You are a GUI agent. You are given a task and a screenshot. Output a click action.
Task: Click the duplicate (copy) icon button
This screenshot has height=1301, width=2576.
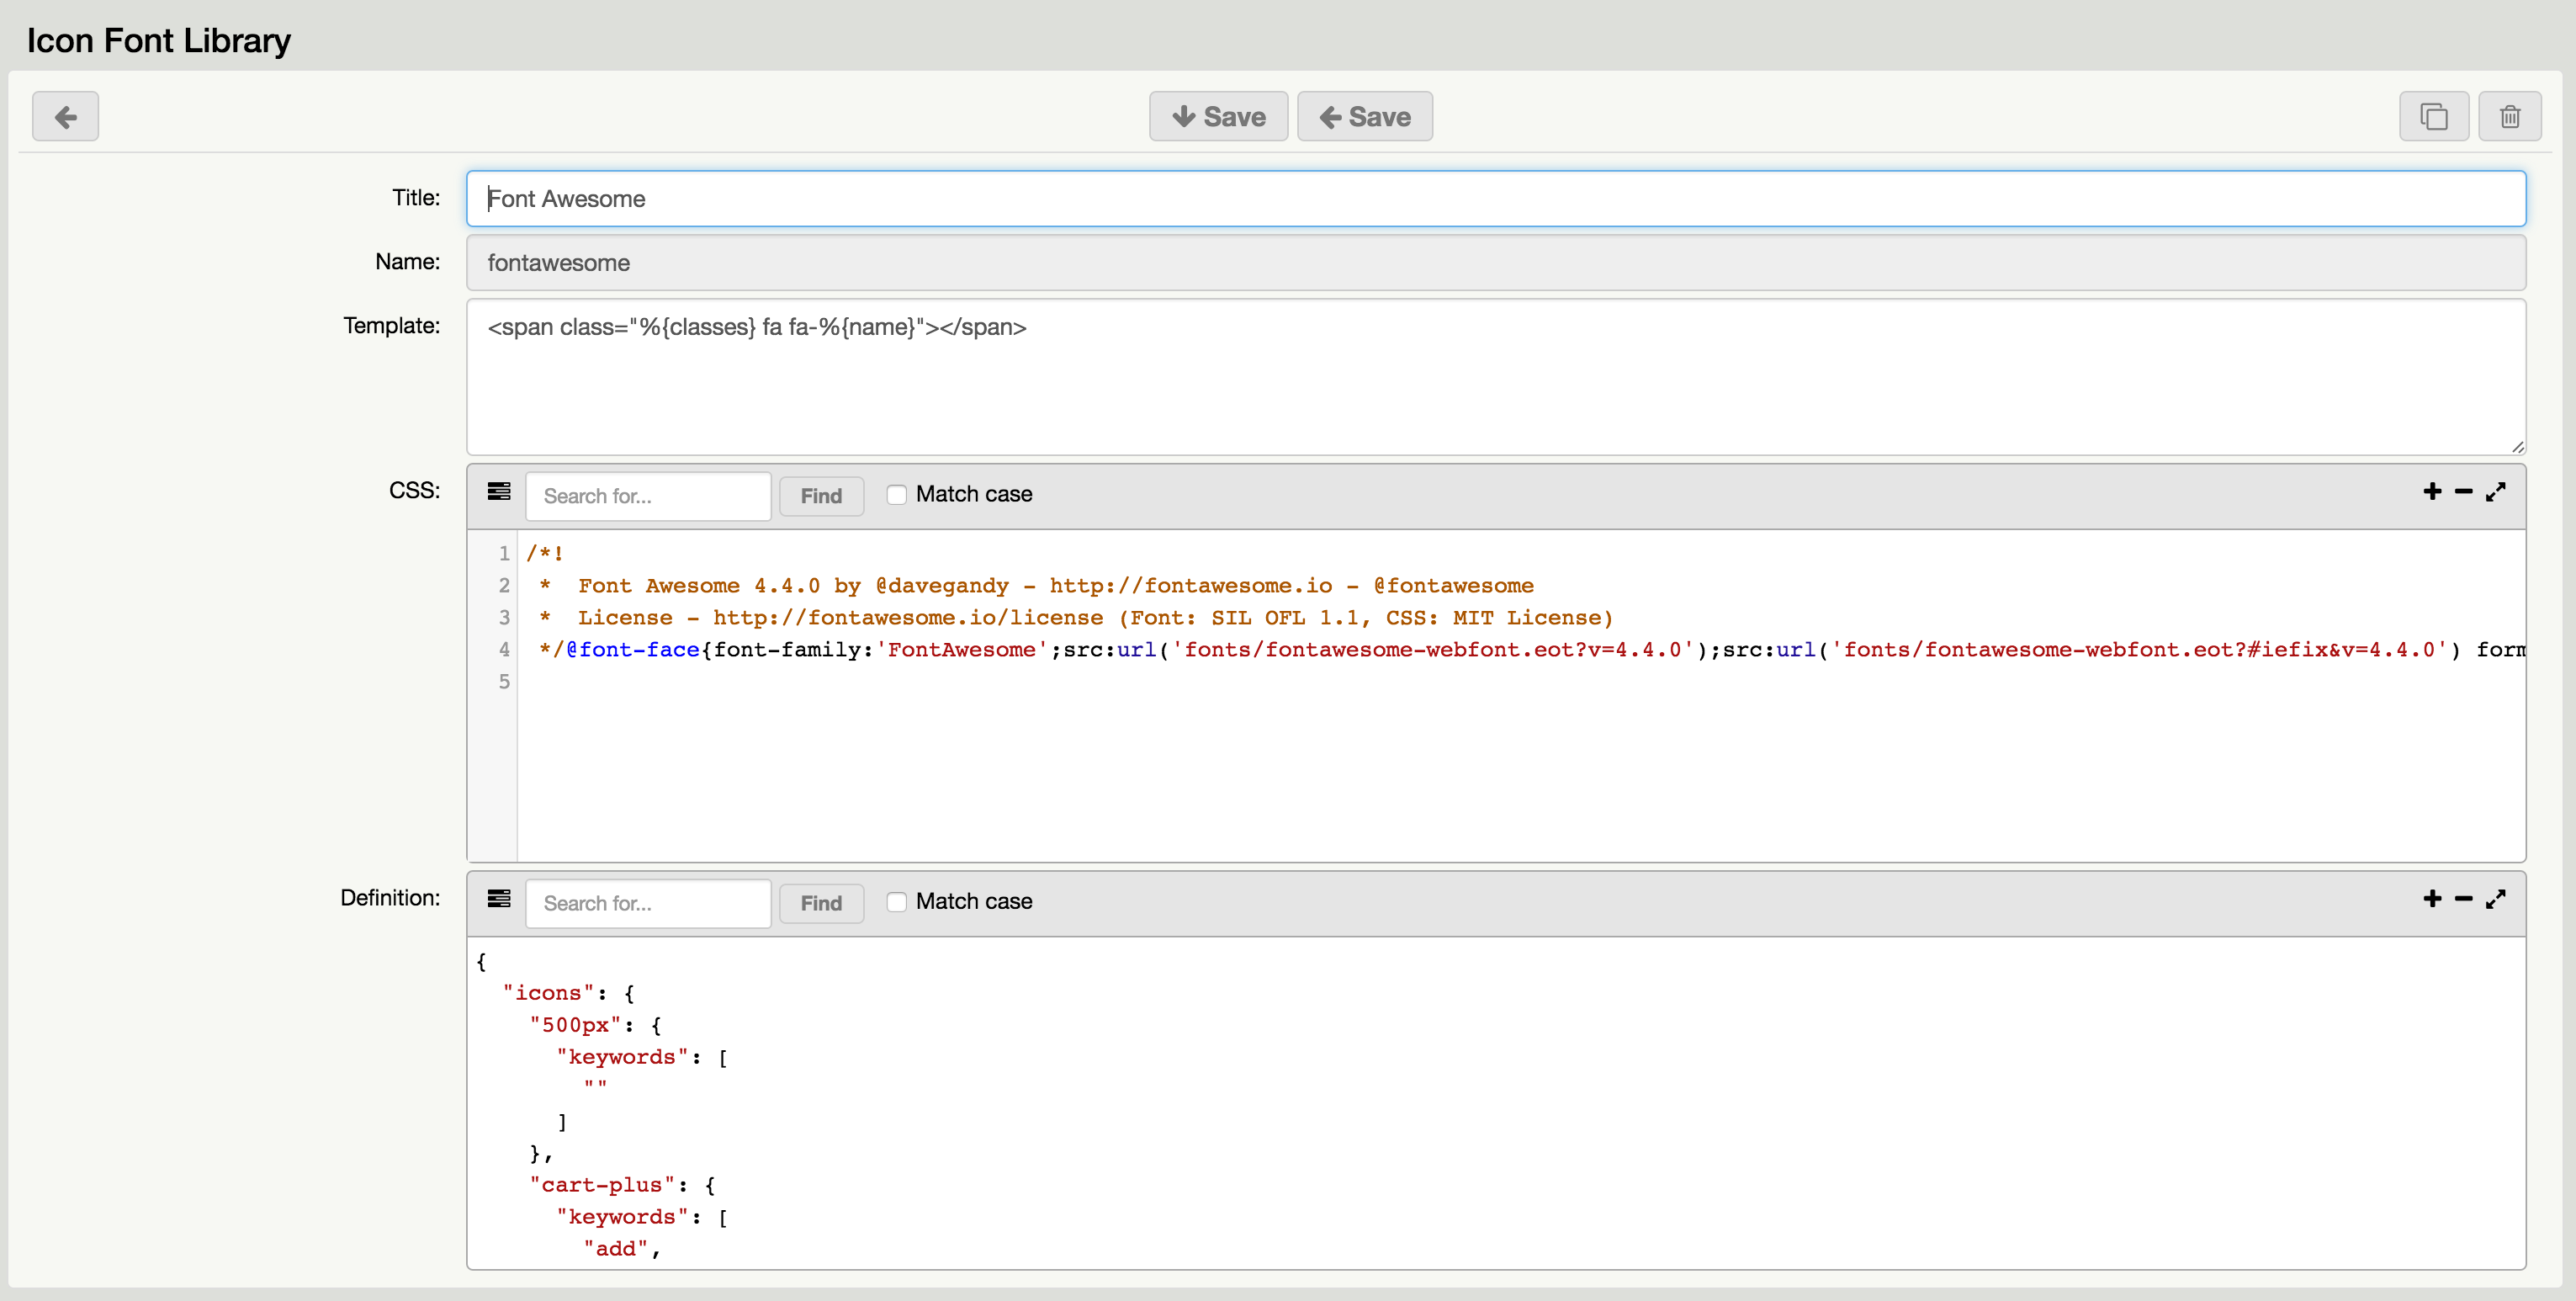(x=2433, y=117)
